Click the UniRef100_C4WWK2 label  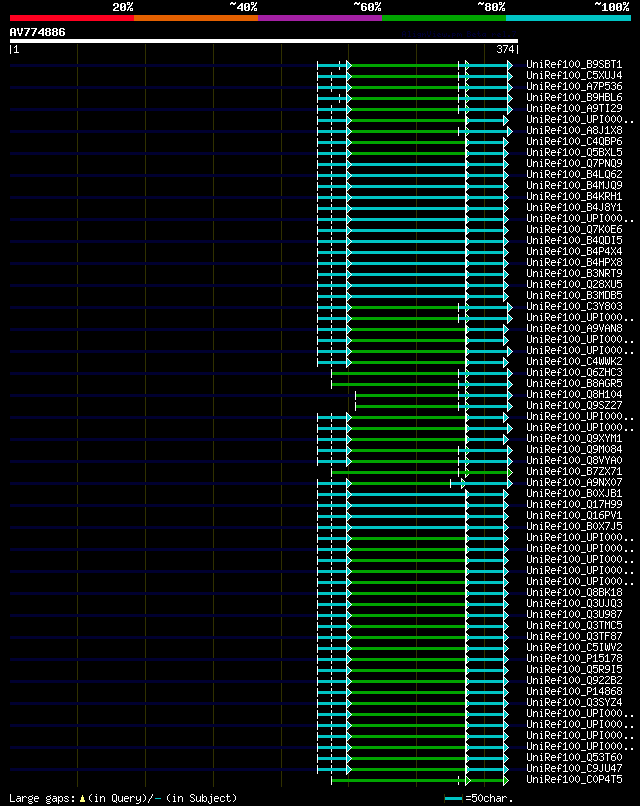574,361
